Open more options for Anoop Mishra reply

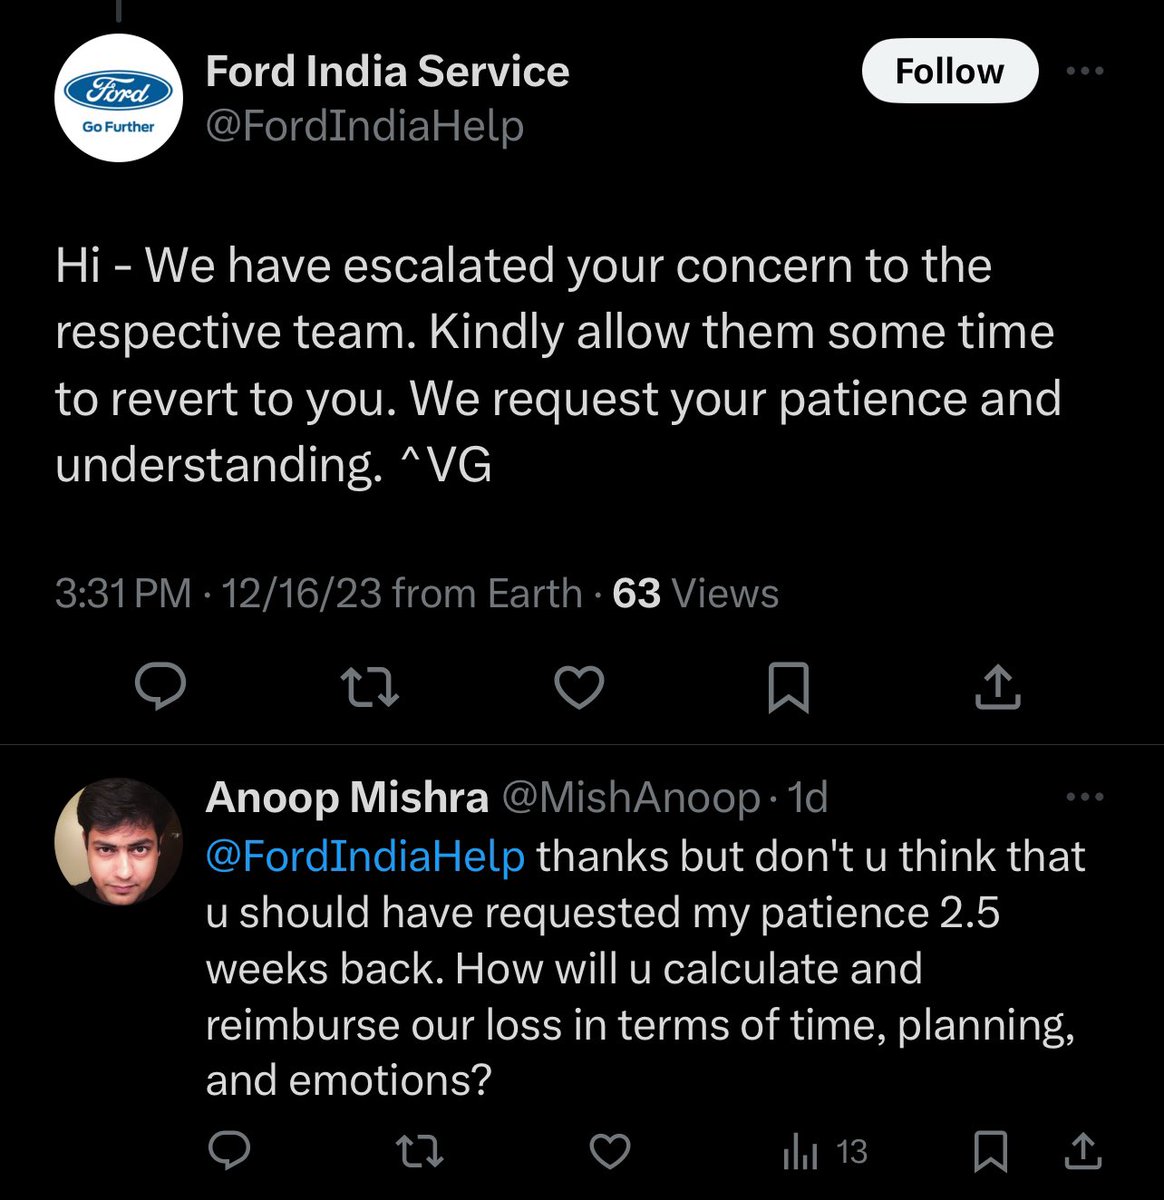pos(1085,797)
